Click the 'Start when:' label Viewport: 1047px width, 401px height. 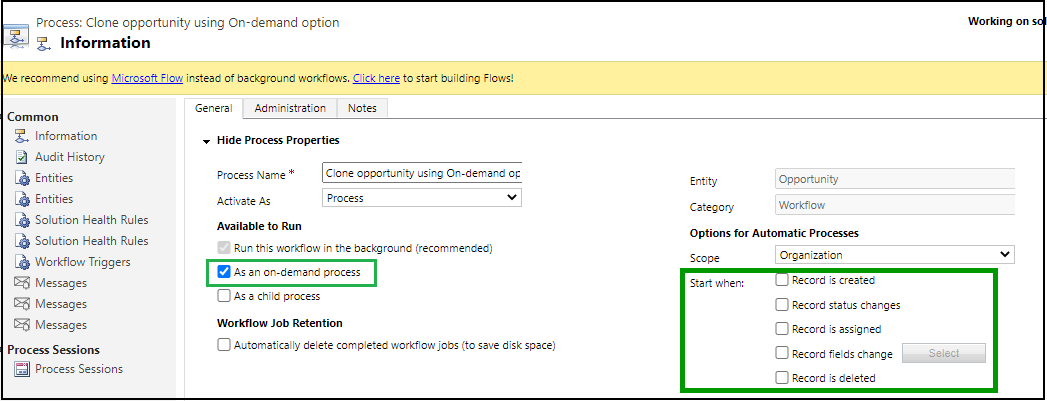click(716, 284)
